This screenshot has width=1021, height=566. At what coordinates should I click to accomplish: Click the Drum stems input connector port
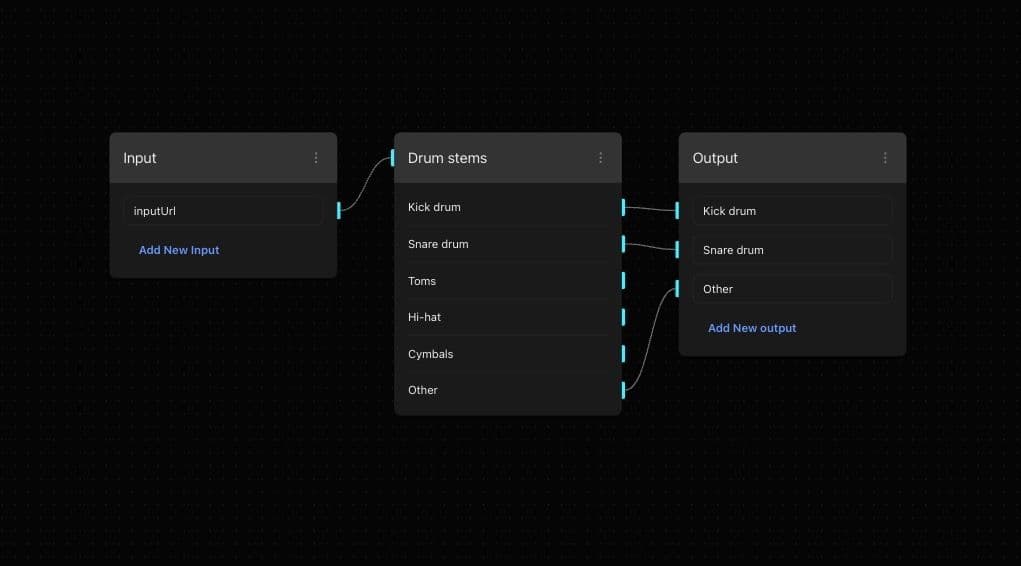[393, 158]
